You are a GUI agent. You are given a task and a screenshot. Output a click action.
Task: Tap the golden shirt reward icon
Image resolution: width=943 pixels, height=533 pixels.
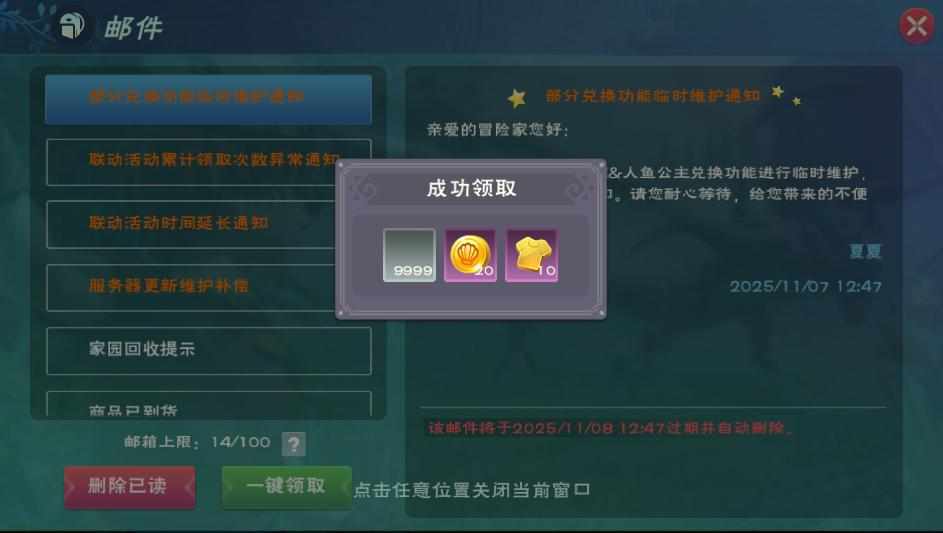pos(532,255)
